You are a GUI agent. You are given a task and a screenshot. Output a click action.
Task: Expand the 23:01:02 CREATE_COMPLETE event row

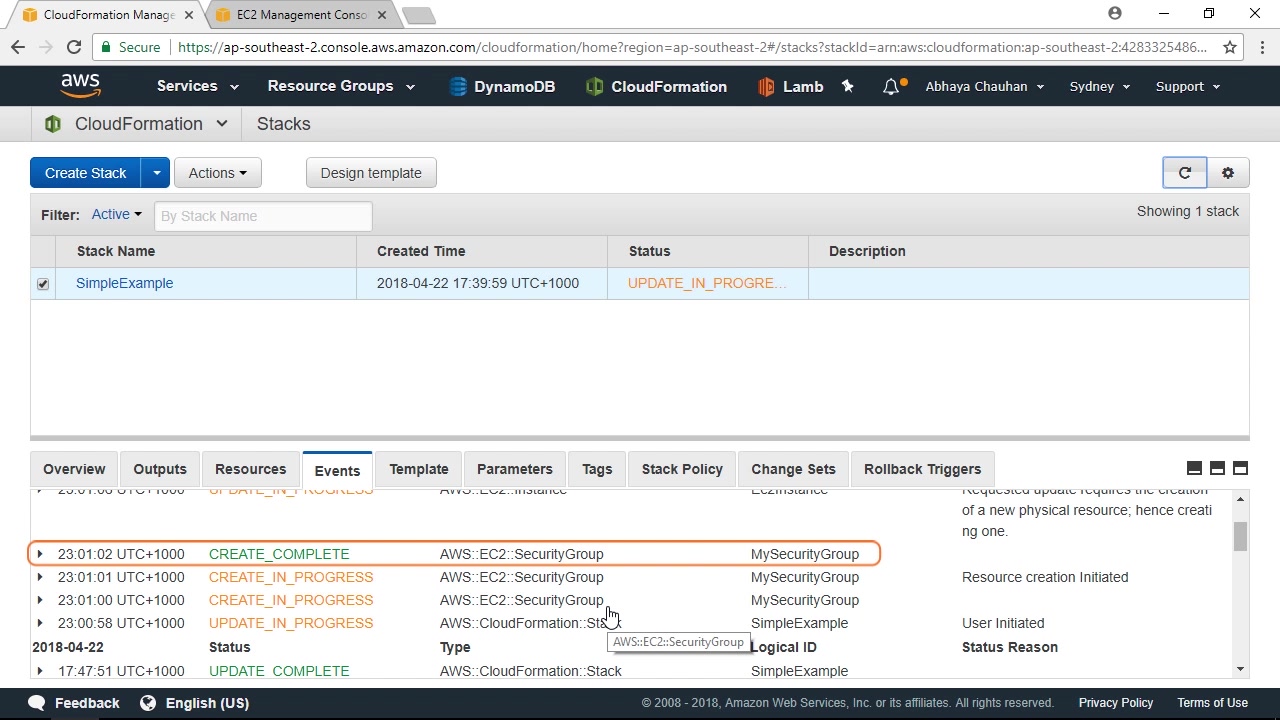tap(40, 553)
